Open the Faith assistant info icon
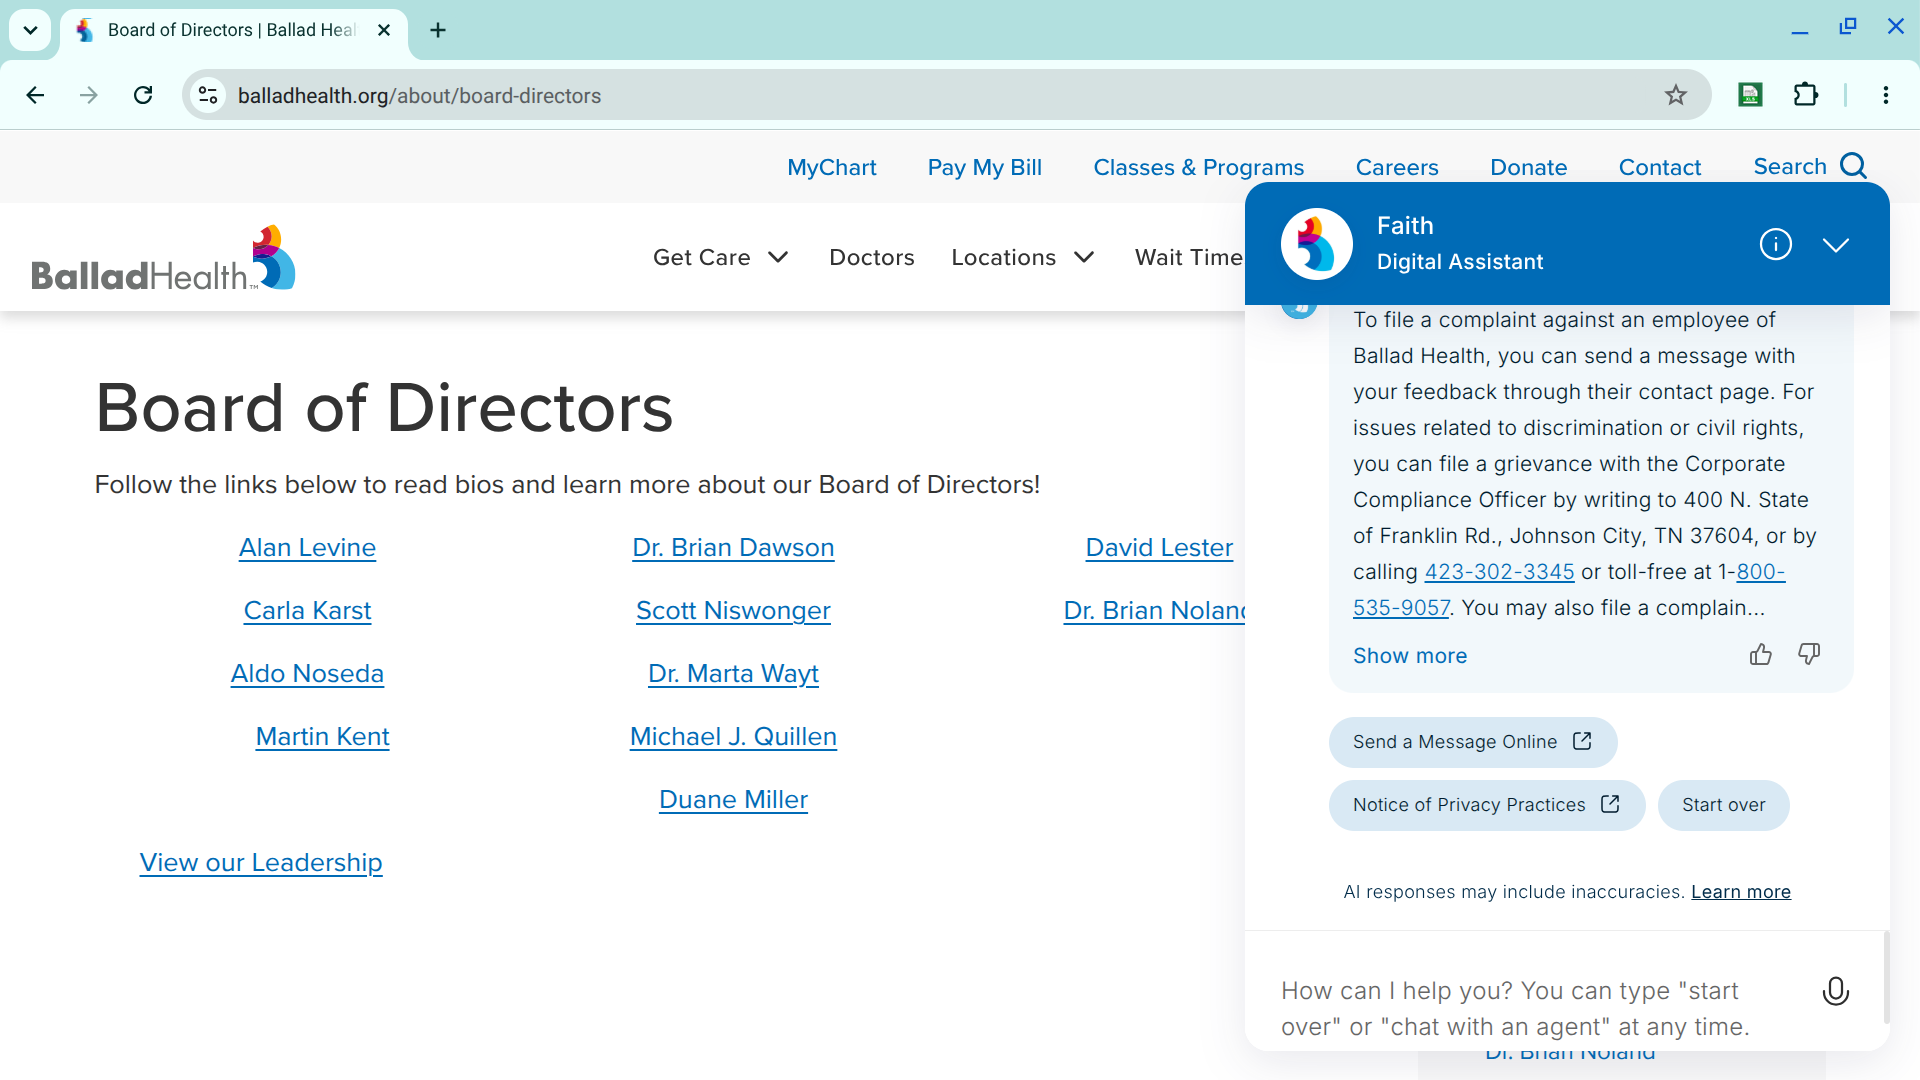1920x1080 pixels. tap(1776, 244)
